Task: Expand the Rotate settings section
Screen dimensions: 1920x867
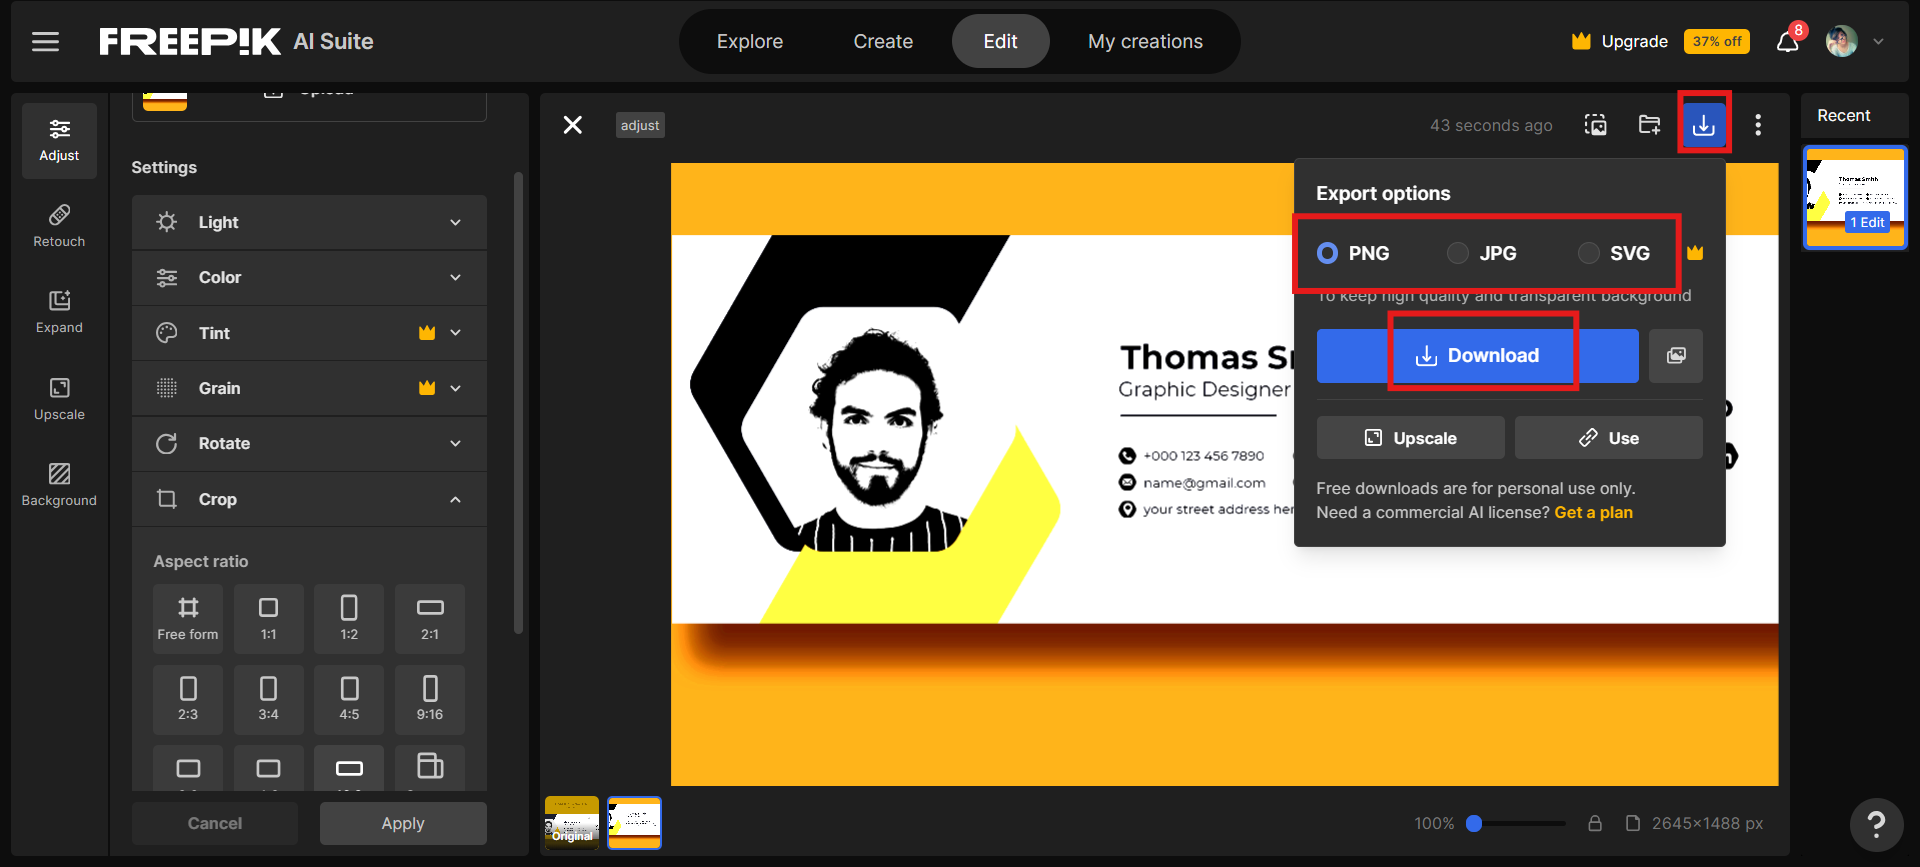Action: [309, 444]
